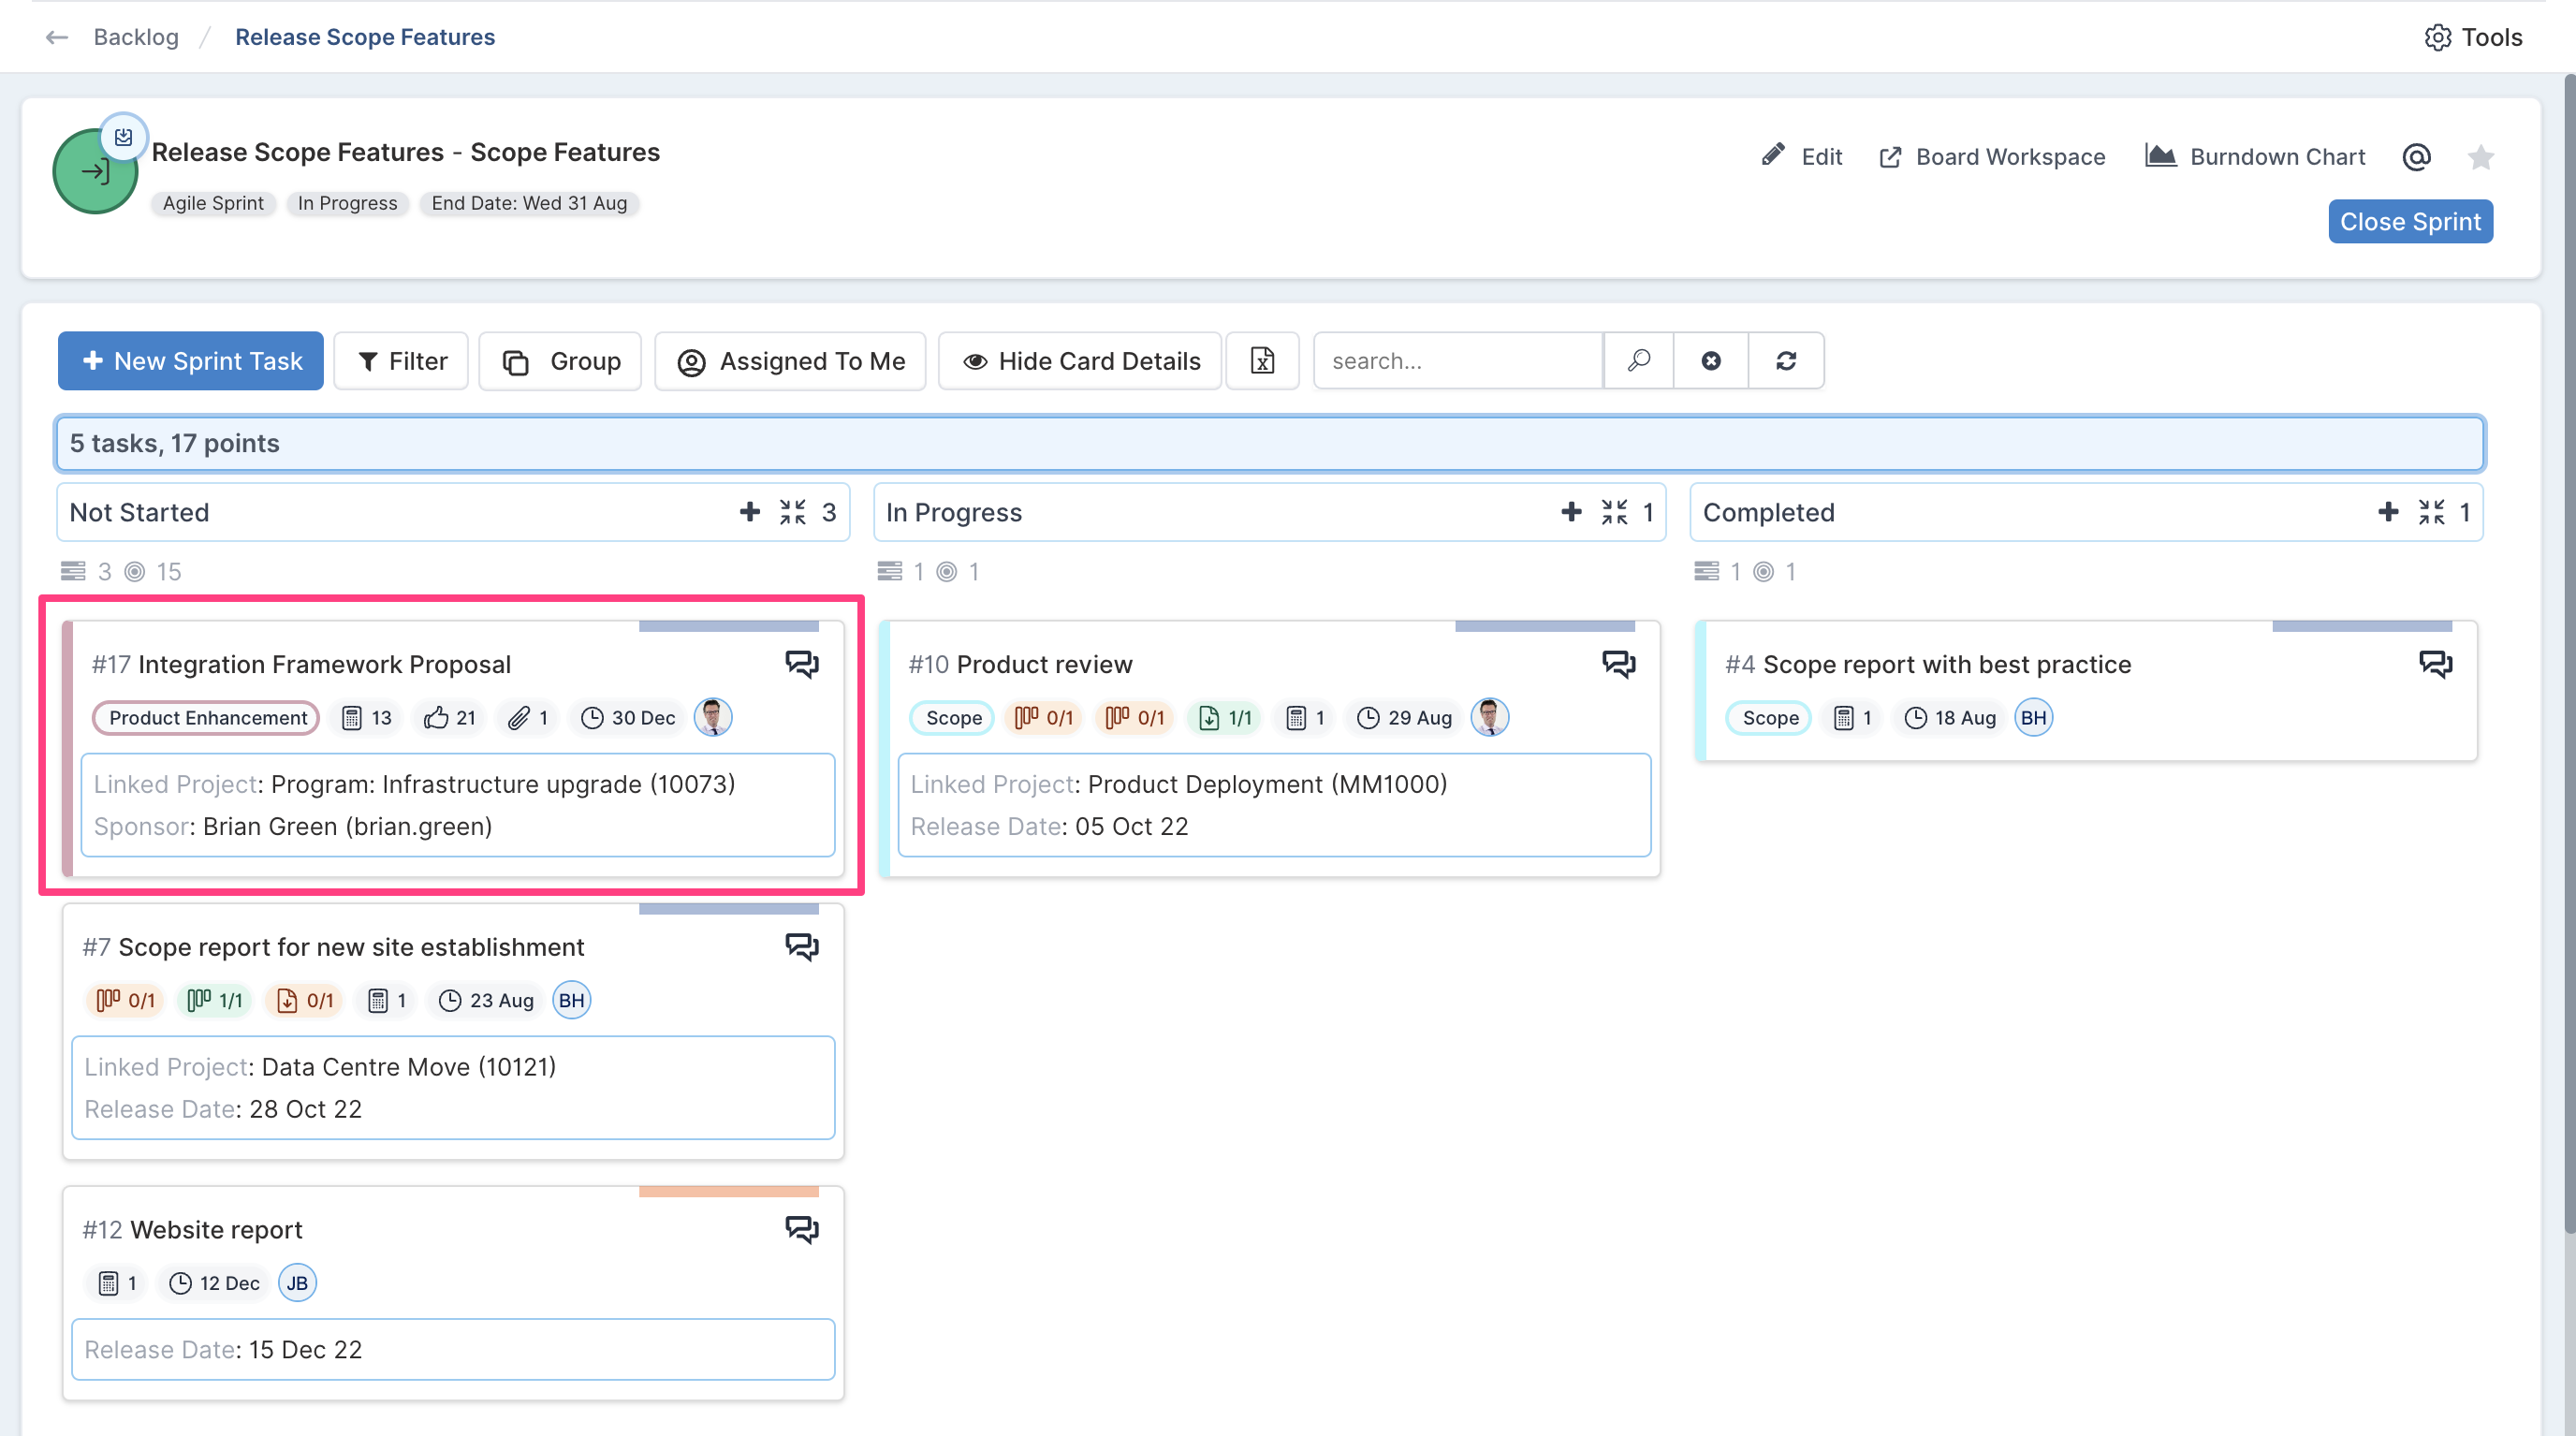Collapse the In Progress column
The height and width of the screenshot is (1436, 2576).
pos(1614,512)
